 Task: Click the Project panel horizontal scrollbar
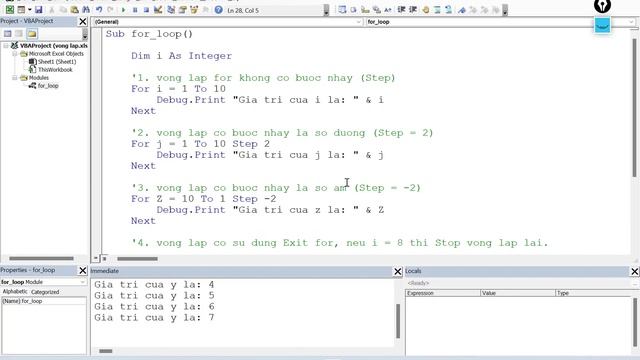click(41, 258)
